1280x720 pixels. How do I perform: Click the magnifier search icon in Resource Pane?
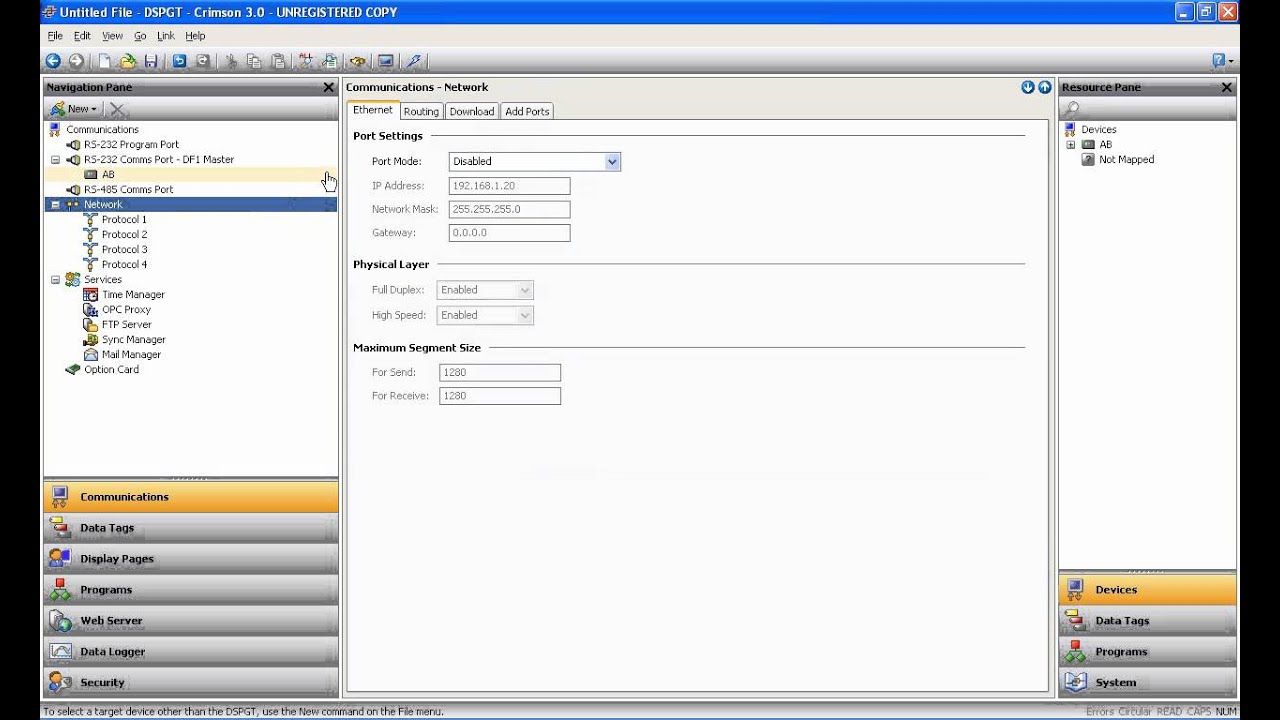tap(1072, 109)
